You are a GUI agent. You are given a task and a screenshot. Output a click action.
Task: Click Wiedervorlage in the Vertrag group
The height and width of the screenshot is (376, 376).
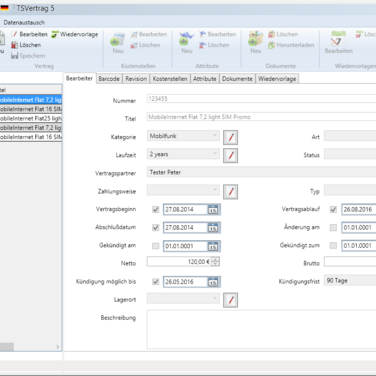click(75, 34)
